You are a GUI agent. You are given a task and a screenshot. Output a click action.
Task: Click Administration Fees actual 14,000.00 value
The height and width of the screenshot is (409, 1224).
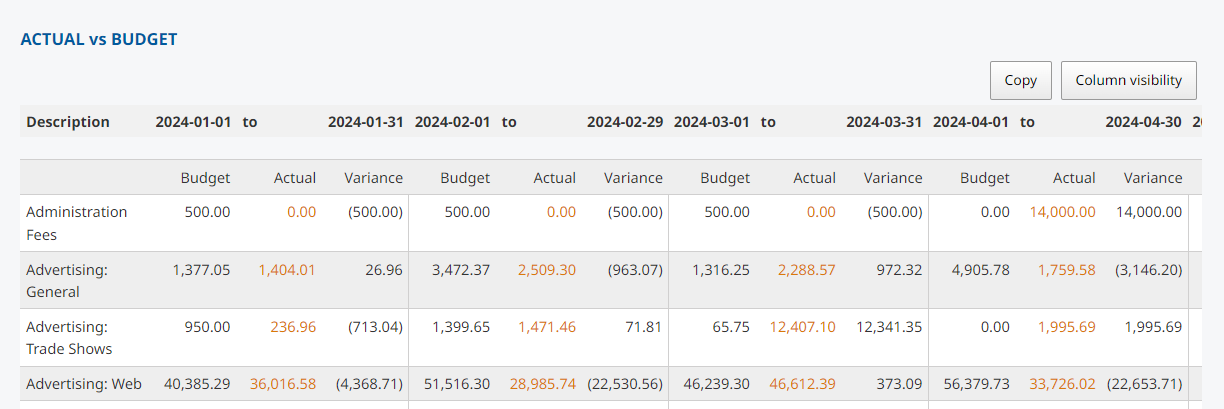(x=1062, y=212)
